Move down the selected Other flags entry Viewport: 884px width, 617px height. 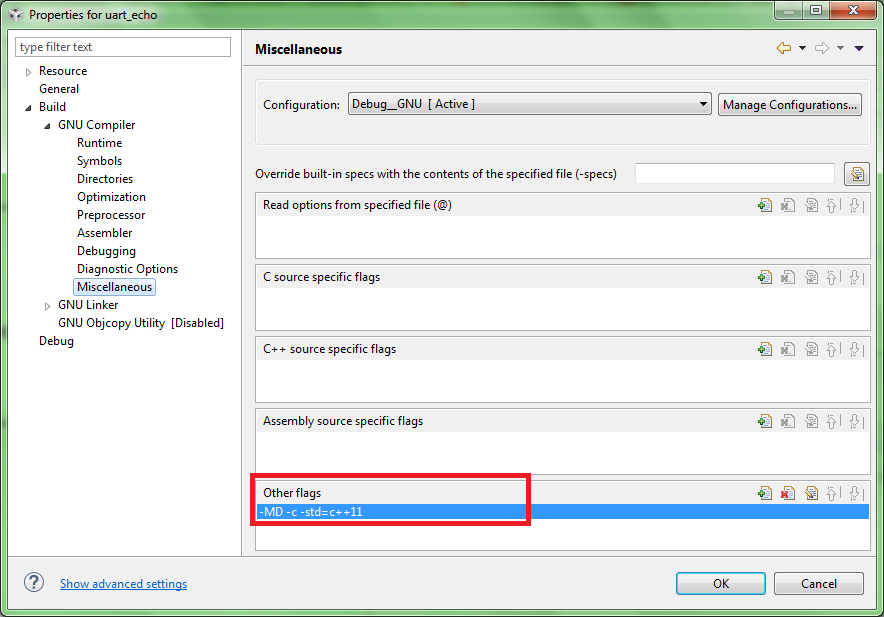pyautogui.click(x=856, y=493)
